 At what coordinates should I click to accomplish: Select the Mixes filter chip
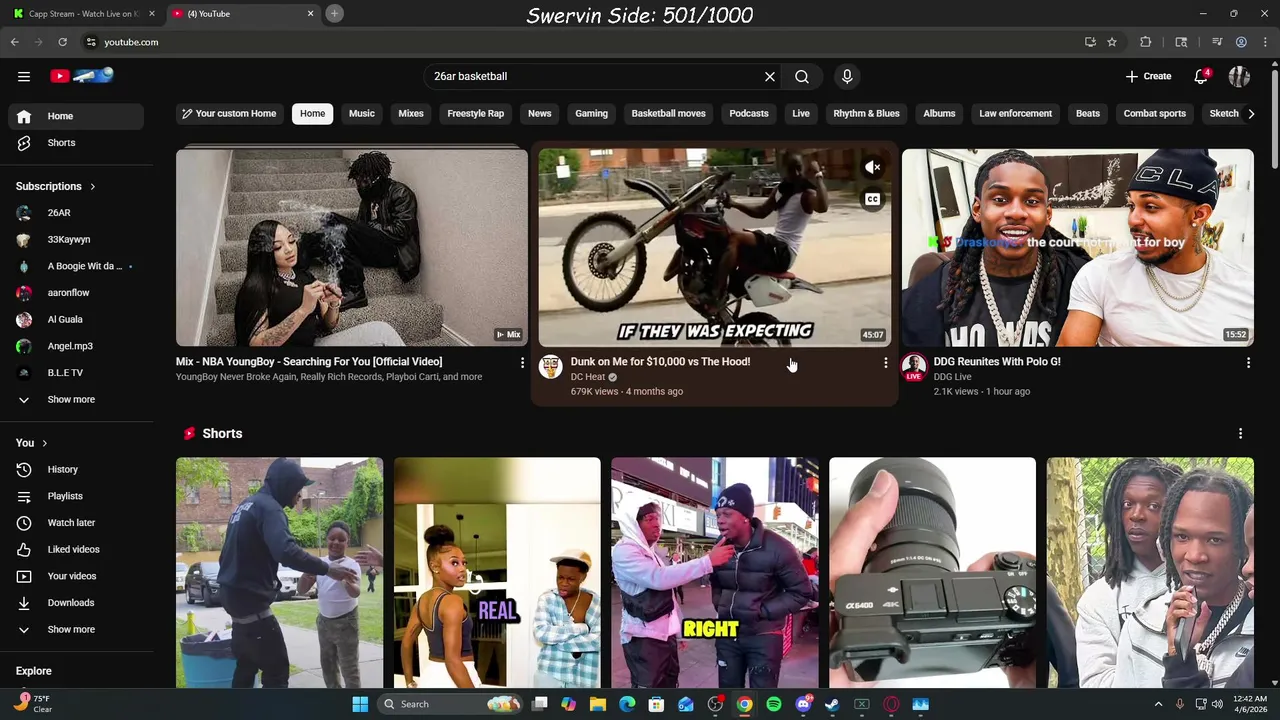[x=411, y=114]
